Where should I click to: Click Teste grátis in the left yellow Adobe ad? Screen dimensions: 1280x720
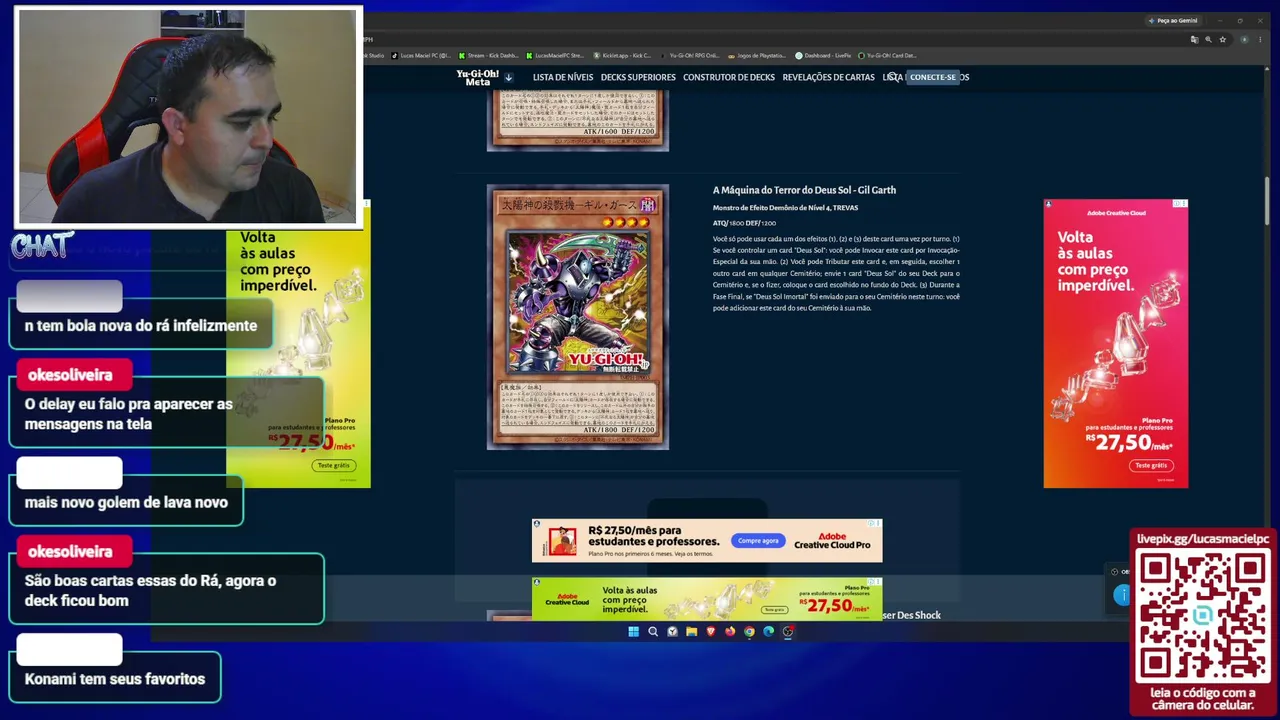tap(334, 465)
